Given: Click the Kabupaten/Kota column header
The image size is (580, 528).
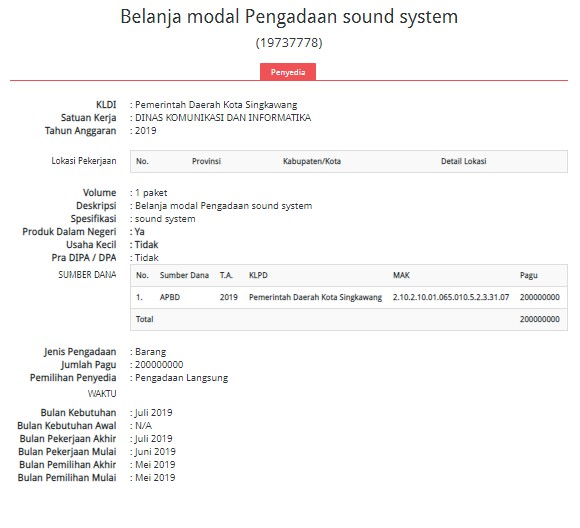Looking at the screenshot, I should click(x=312, y=161).
